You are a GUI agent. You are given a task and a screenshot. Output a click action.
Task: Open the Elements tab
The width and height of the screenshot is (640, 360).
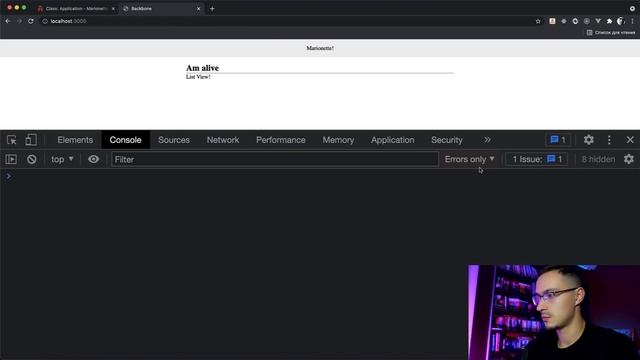(x=75, y=140)
